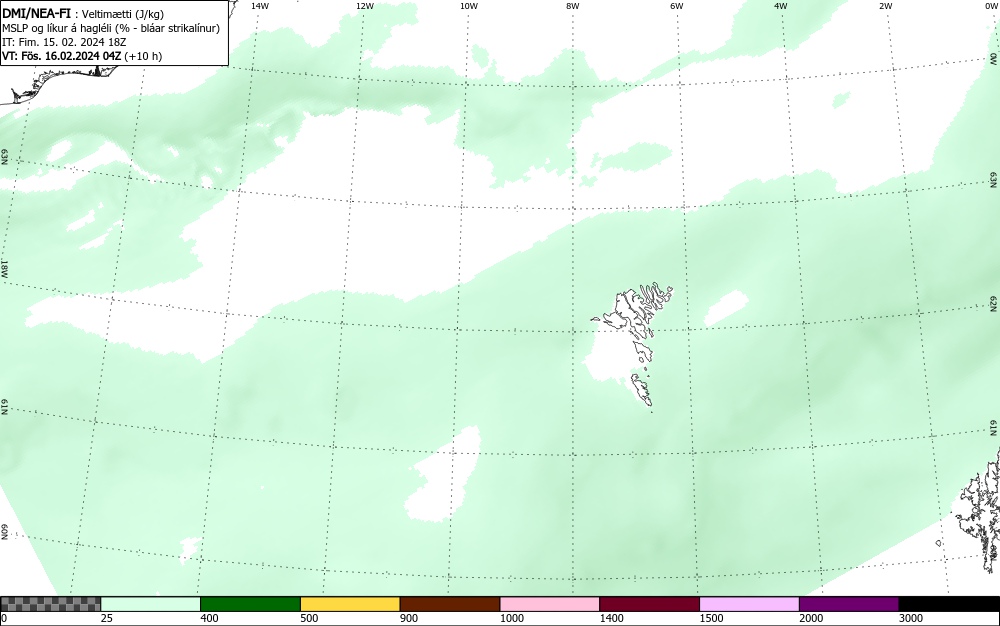Click the black legend swatch above 3000
This screenshot has height=626, width=1000.
(x=949, y=604)
